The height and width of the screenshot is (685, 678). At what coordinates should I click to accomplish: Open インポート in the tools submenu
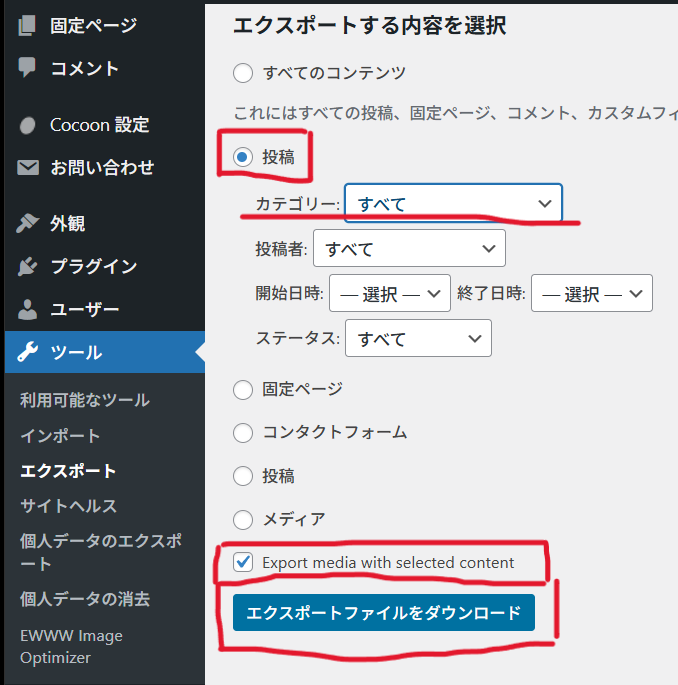pyautogui.click(x=60, y=436)
